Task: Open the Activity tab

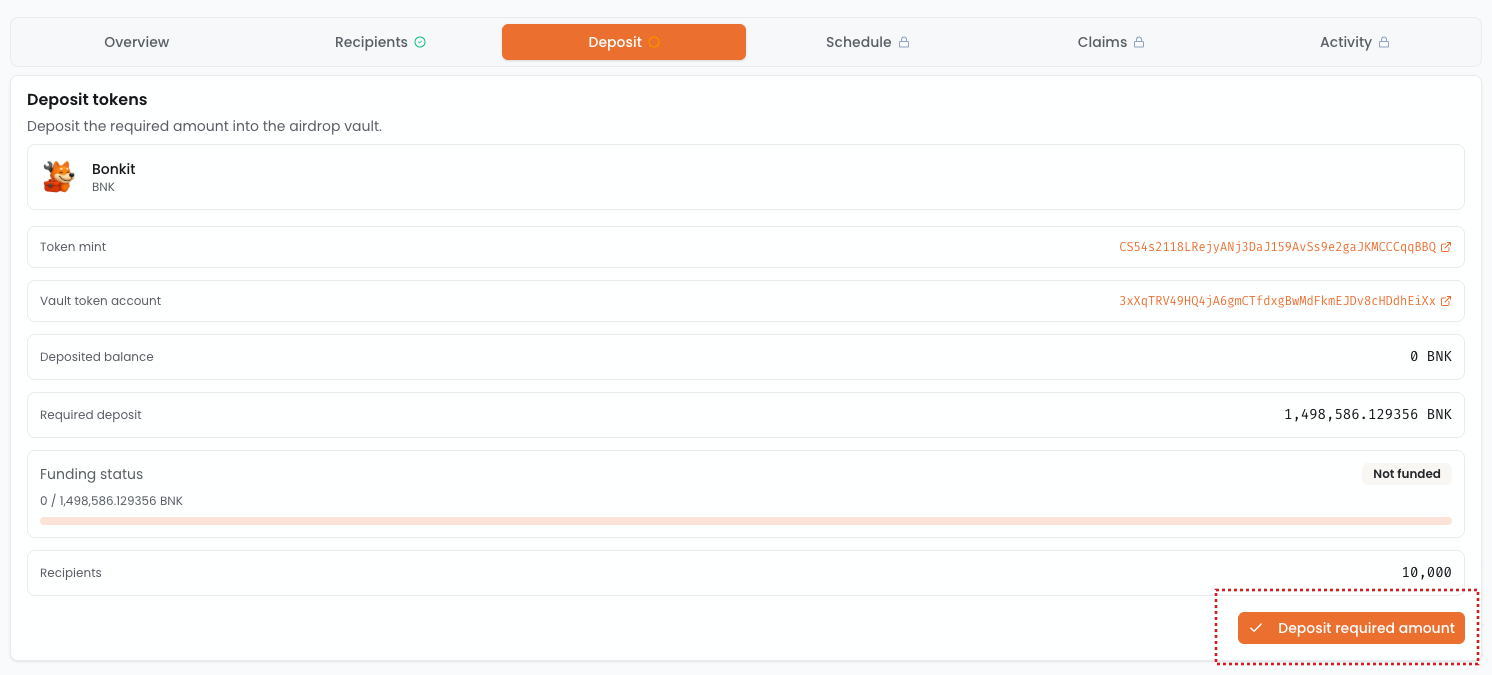Action: [x=1345, y=42]
